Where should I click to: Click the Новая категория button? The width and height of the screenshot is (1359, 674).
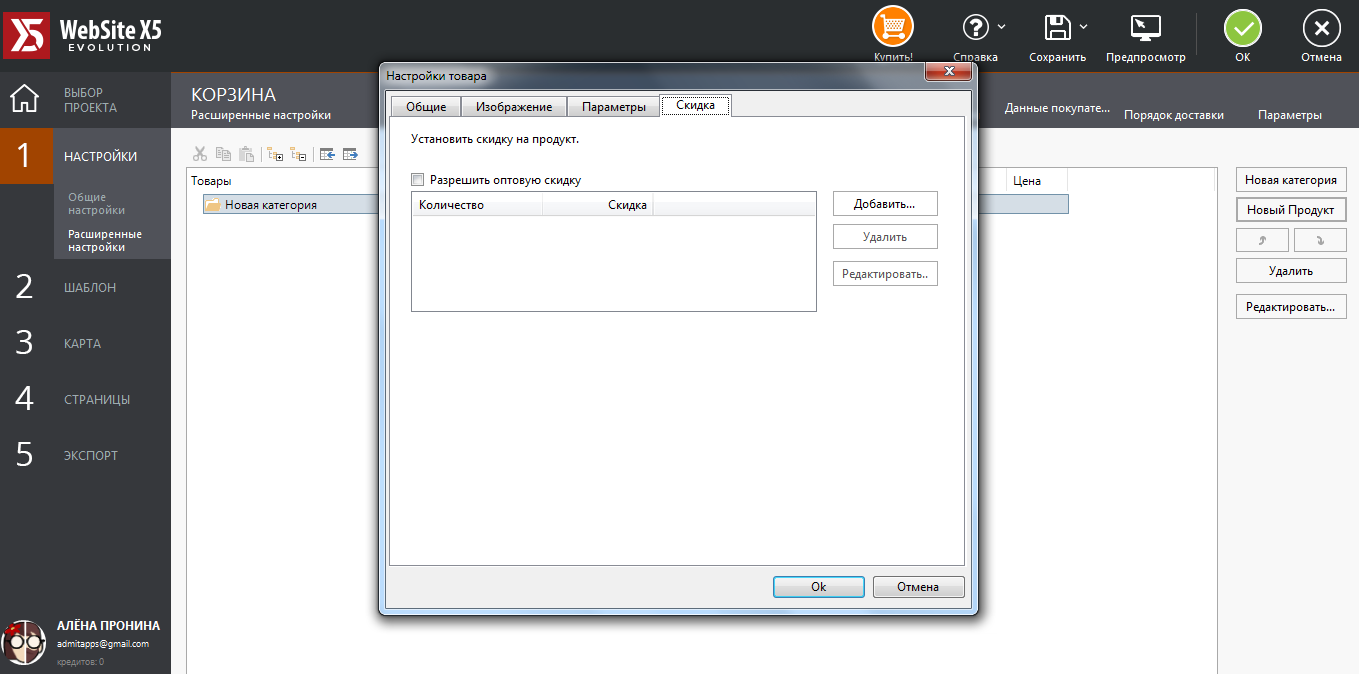click(1291, 180)
